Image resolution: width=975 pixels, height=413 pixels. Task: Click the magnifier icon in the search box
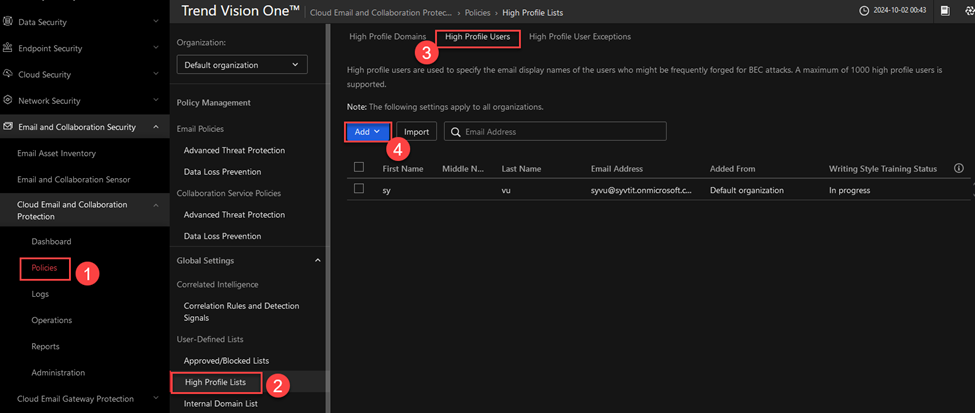[456, 131]
